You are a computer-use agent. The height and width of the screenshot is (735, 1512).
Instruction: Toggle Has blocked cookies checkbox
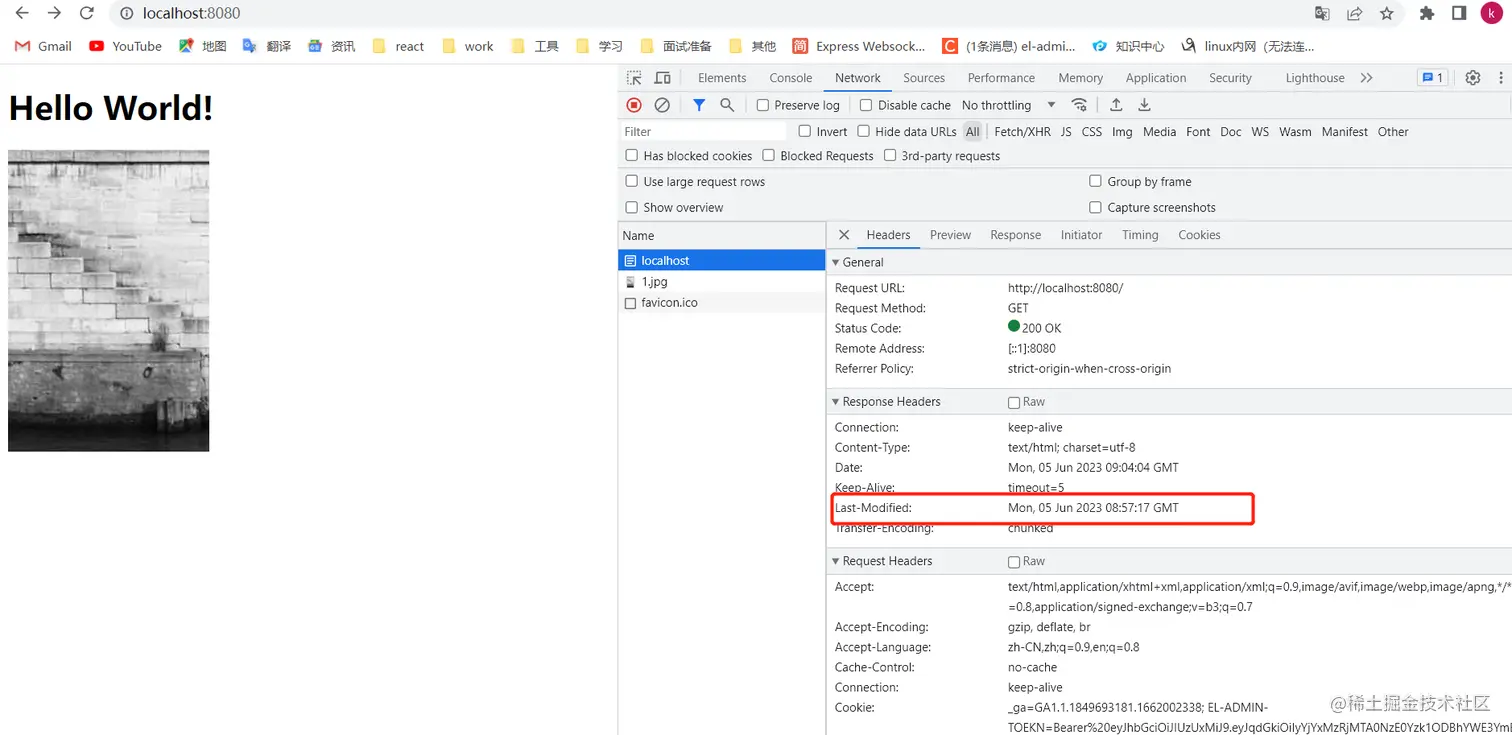632,155
